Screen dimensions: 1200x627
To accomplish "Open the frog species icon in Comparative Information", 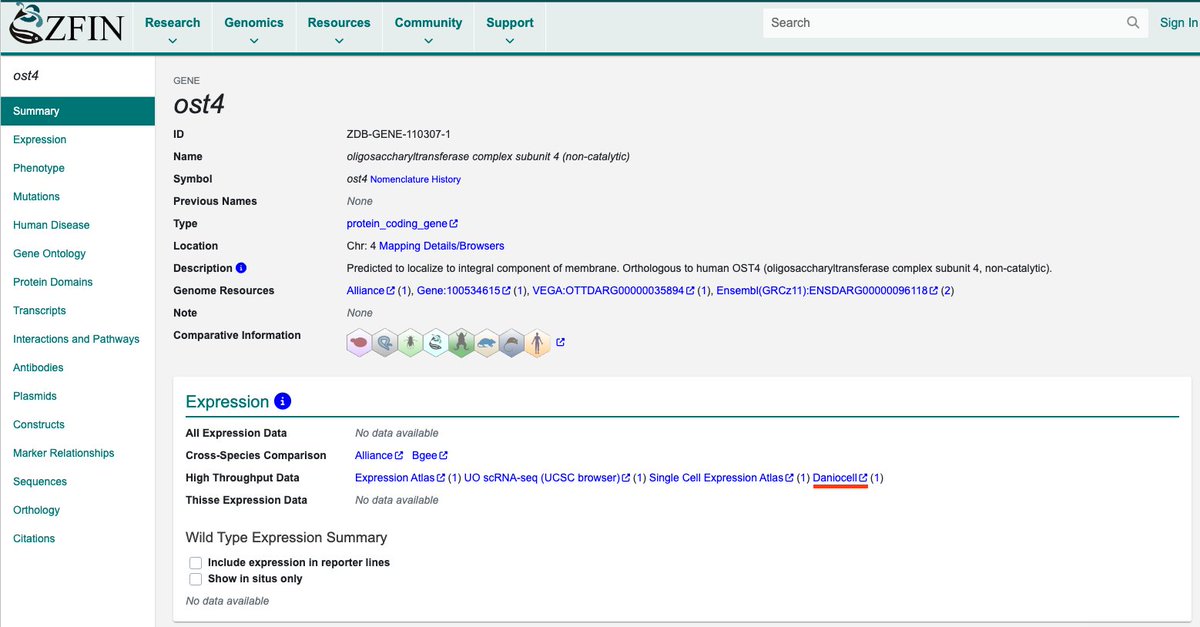I will [460, 342].
